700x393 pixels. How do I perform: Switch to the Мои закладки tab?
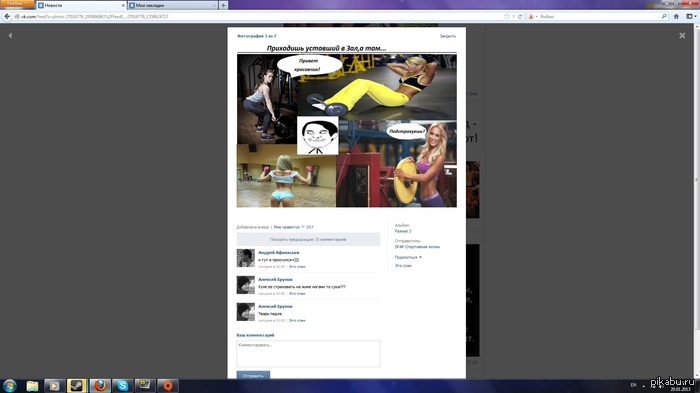[x=172, y=5]
